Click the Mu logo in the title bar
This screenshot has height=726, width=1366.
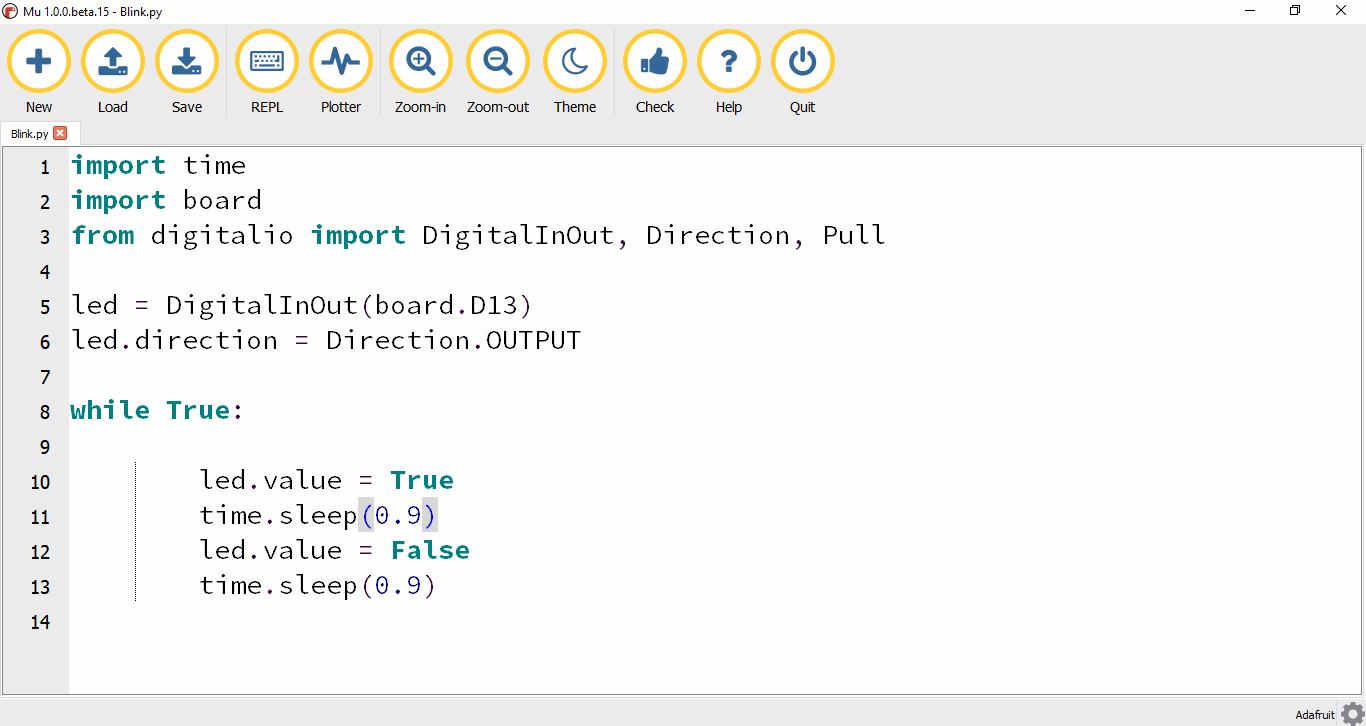pos(10,11)
